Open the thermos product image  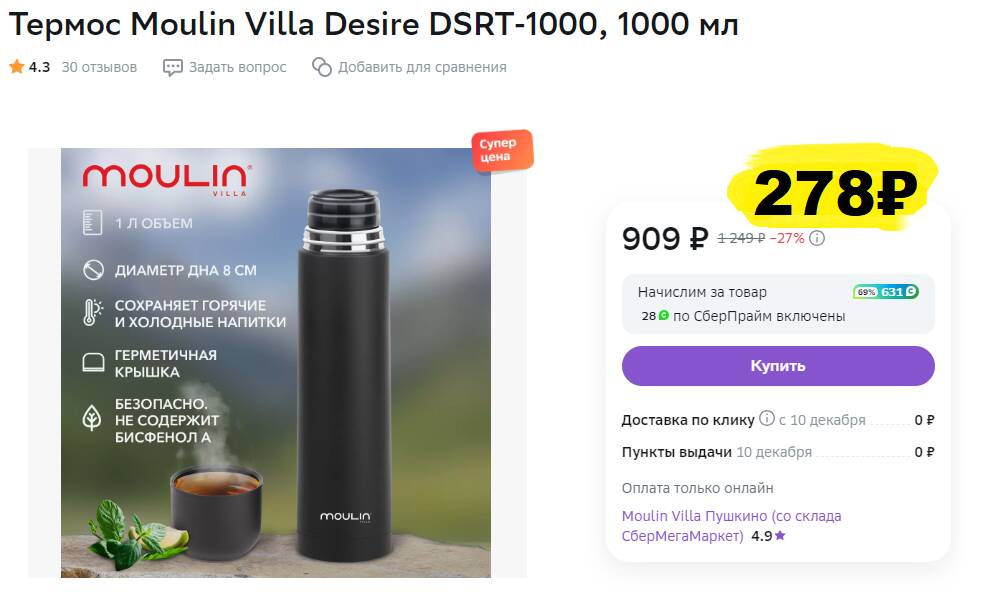[276, 363]
